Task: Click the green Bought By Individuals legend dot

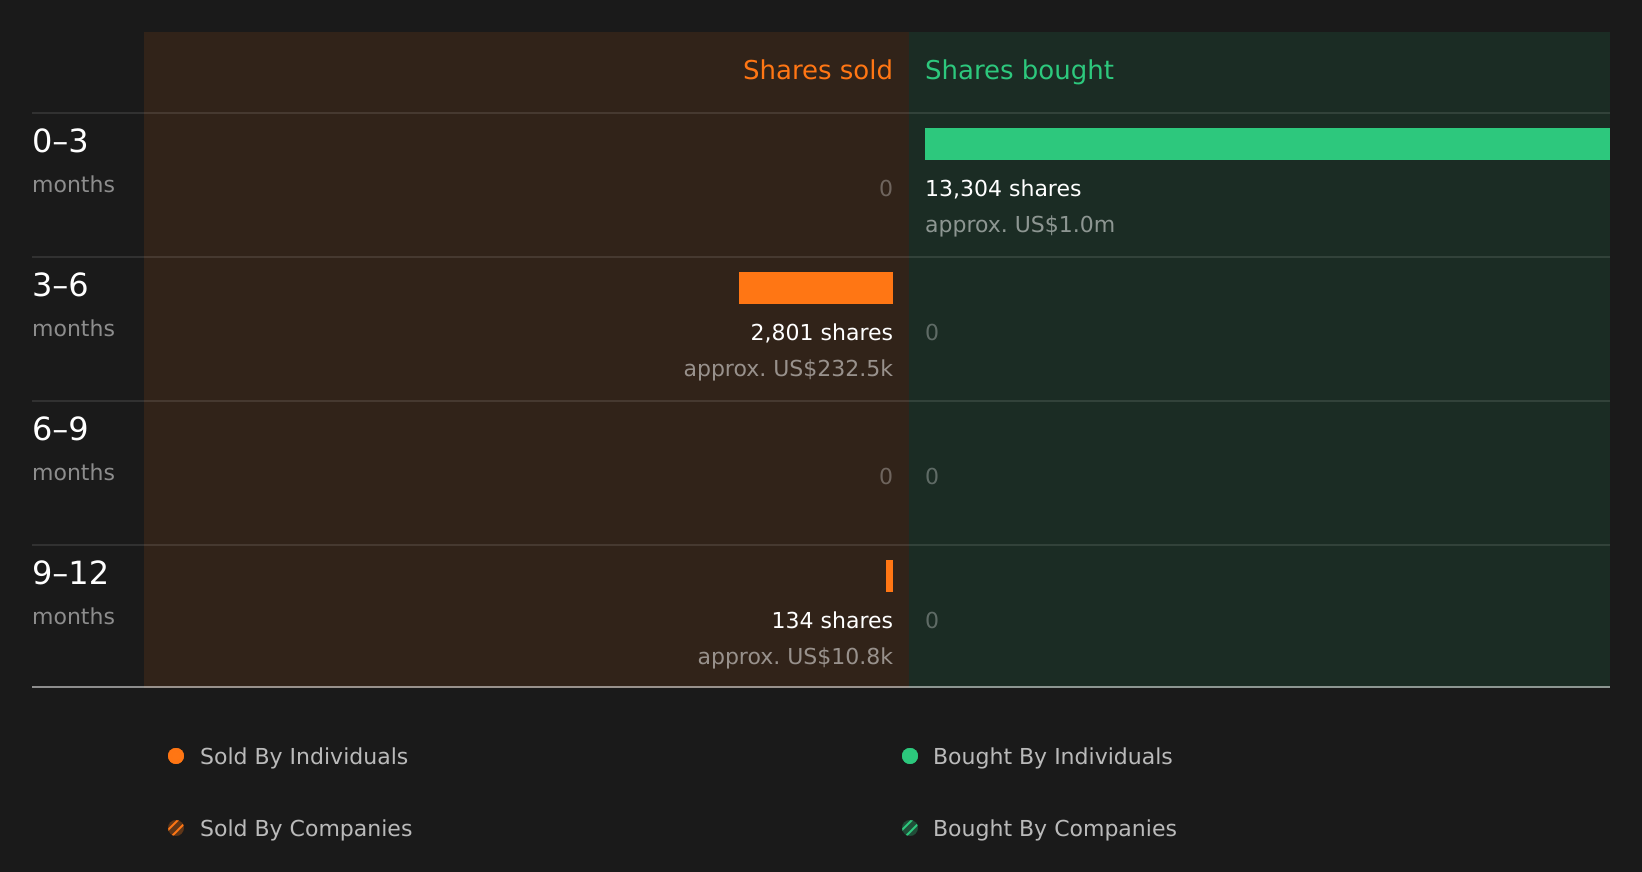Action: pos(910,756)
